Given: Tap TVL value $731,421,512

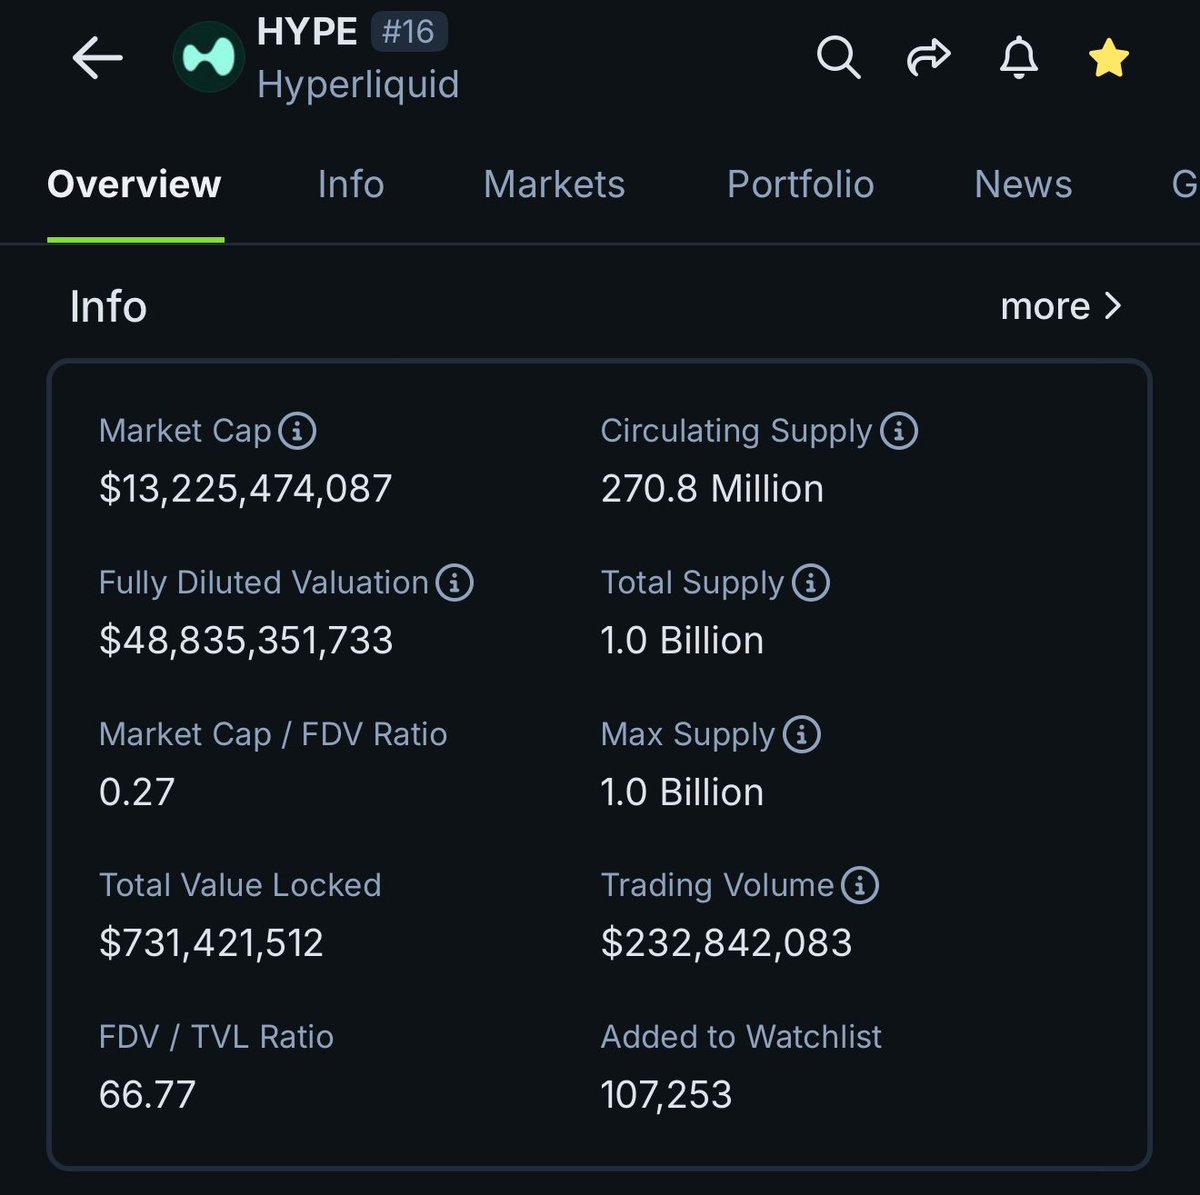Looking at the screenshot, I should point(211,943).
